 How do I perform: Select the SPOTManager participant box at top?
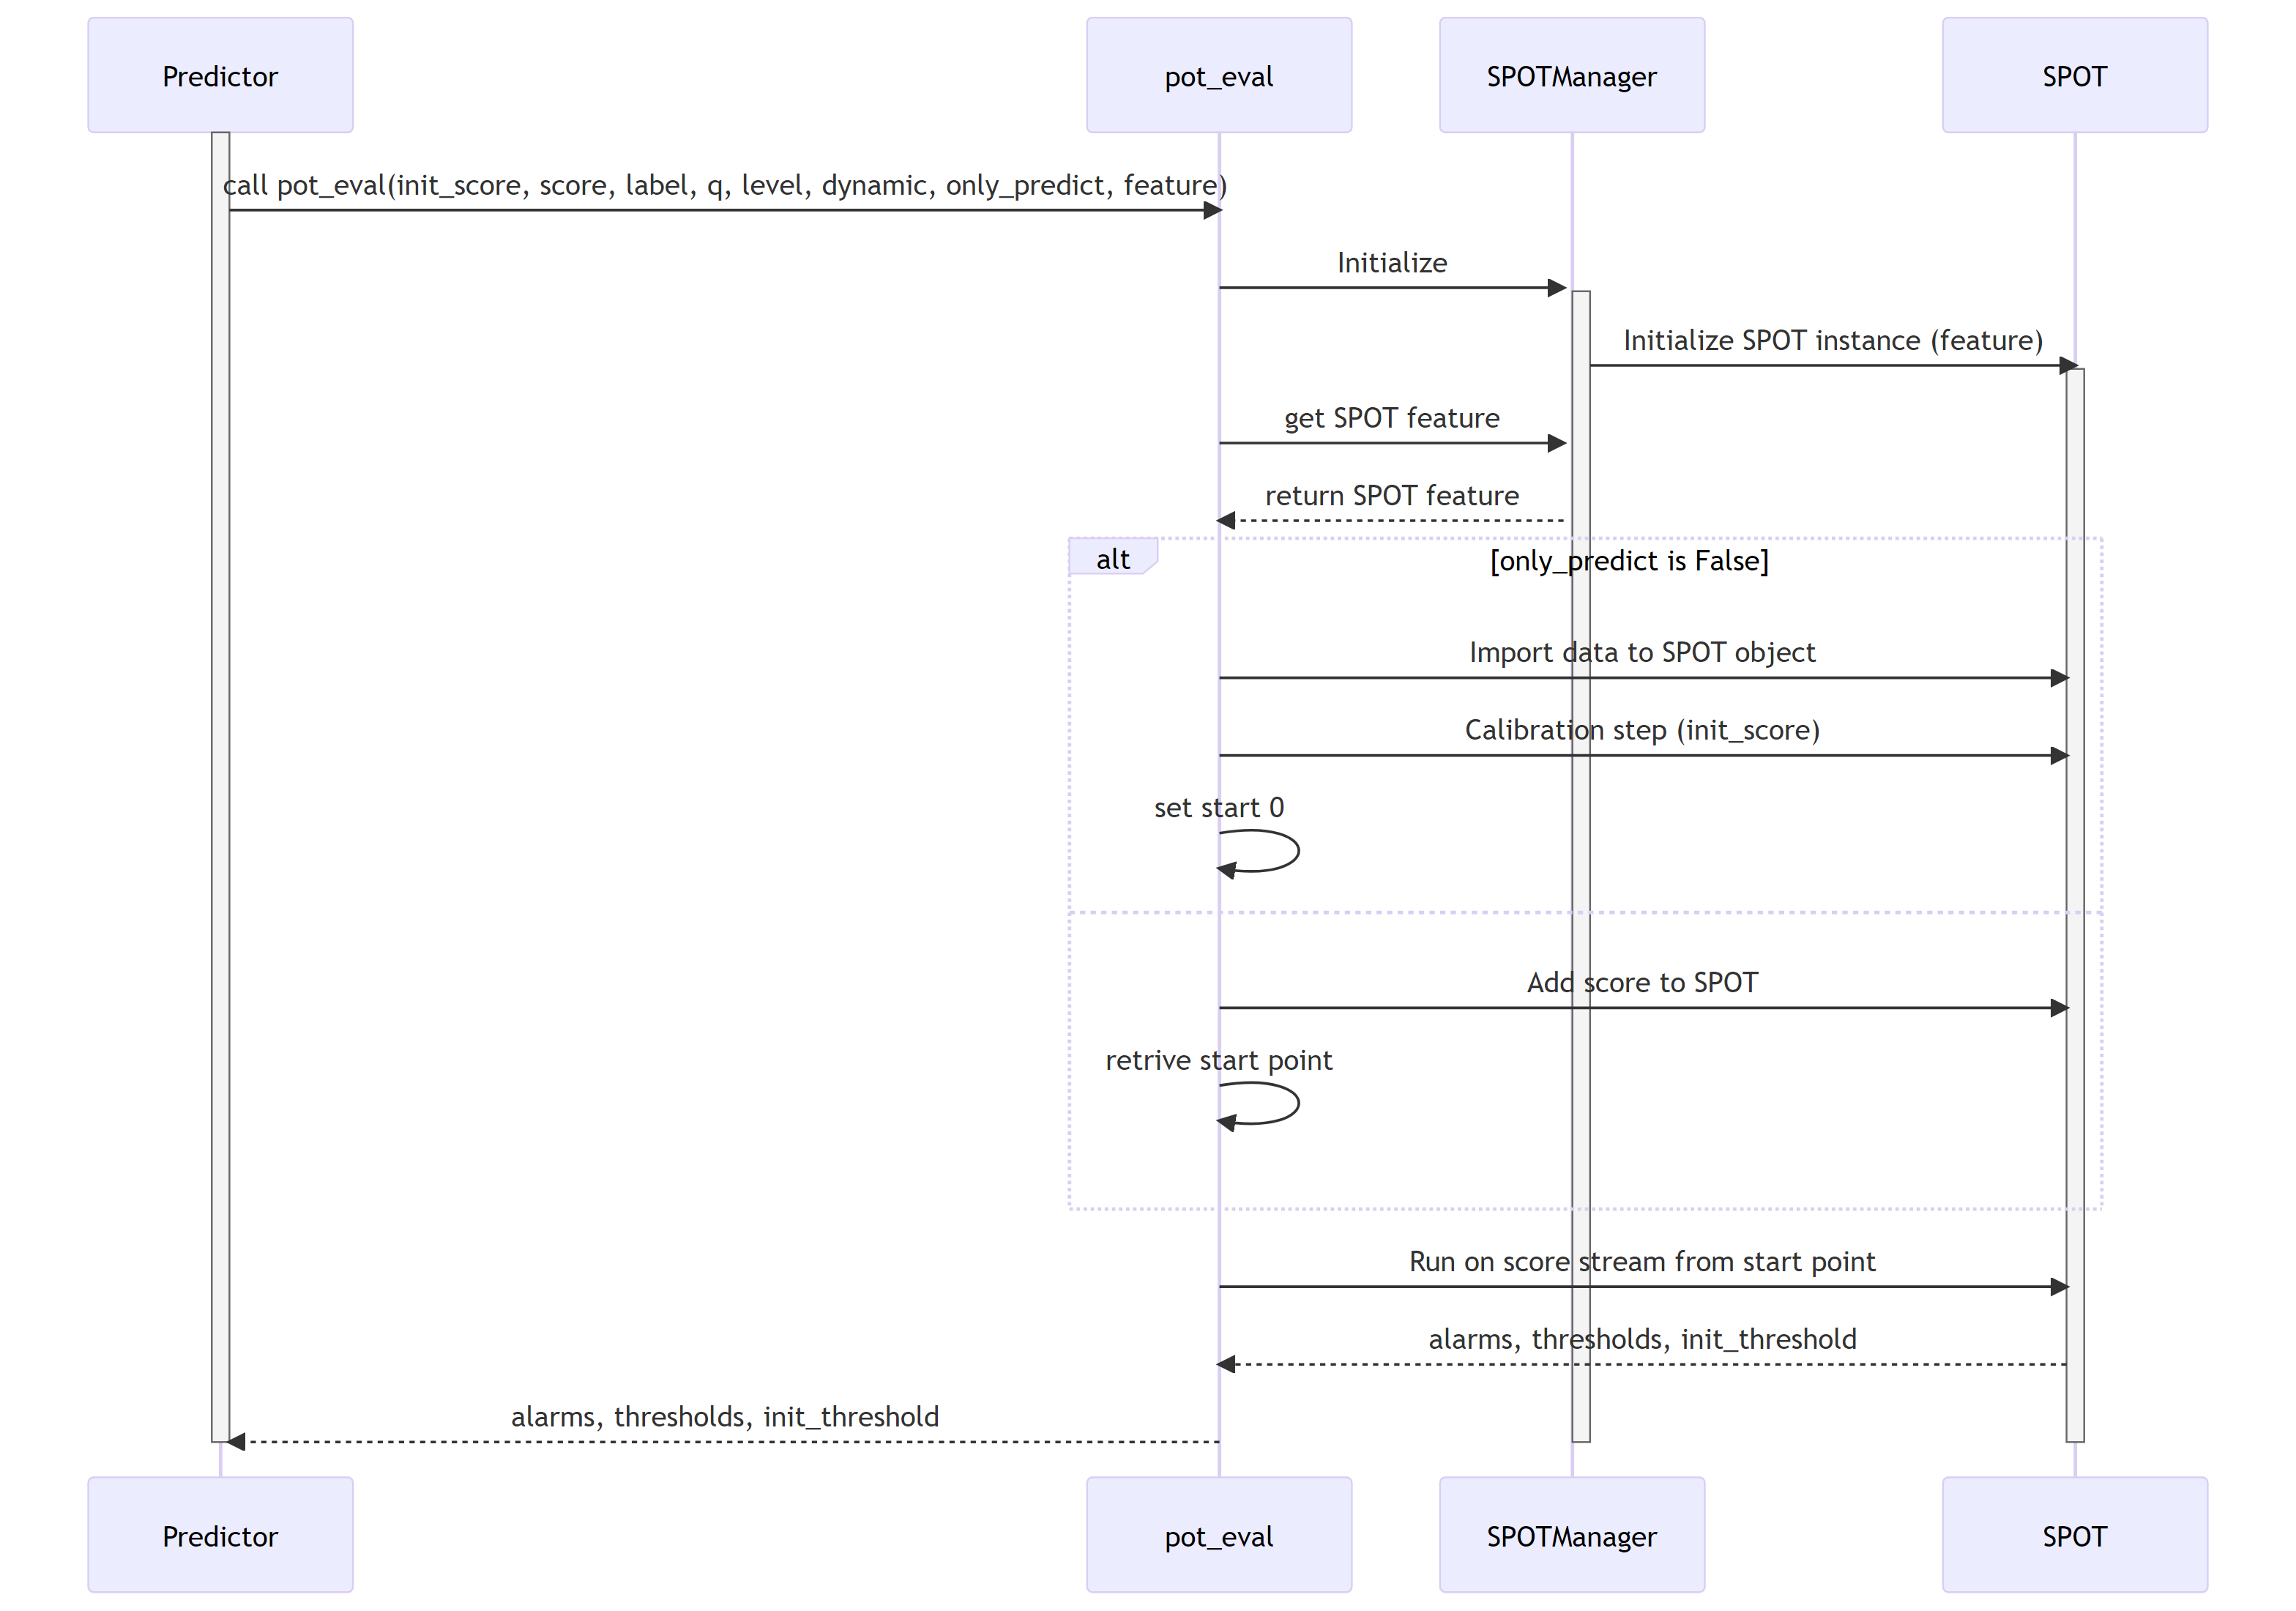1571,75
